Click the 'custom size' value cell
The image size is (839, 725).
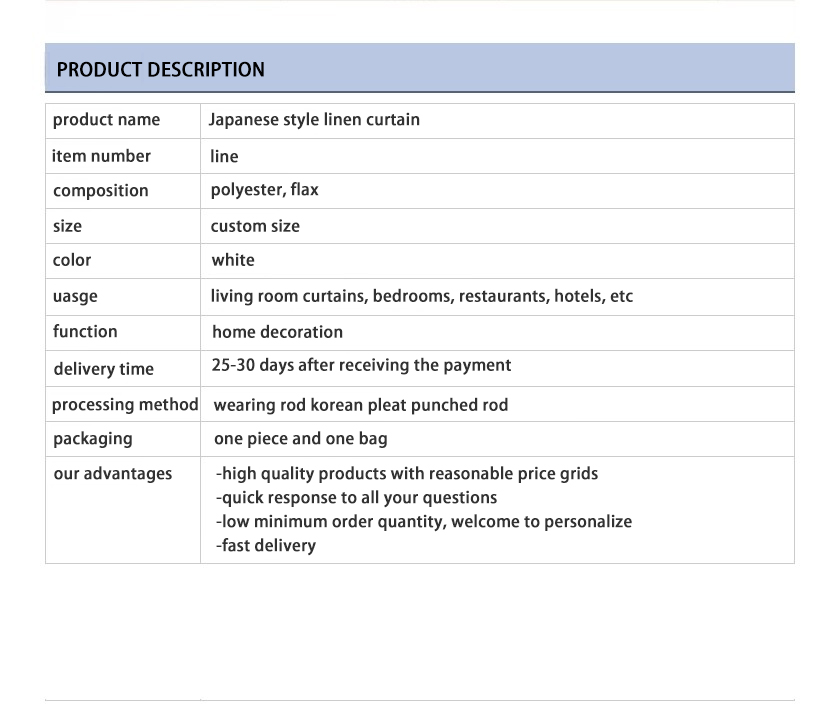click(255, 226)
